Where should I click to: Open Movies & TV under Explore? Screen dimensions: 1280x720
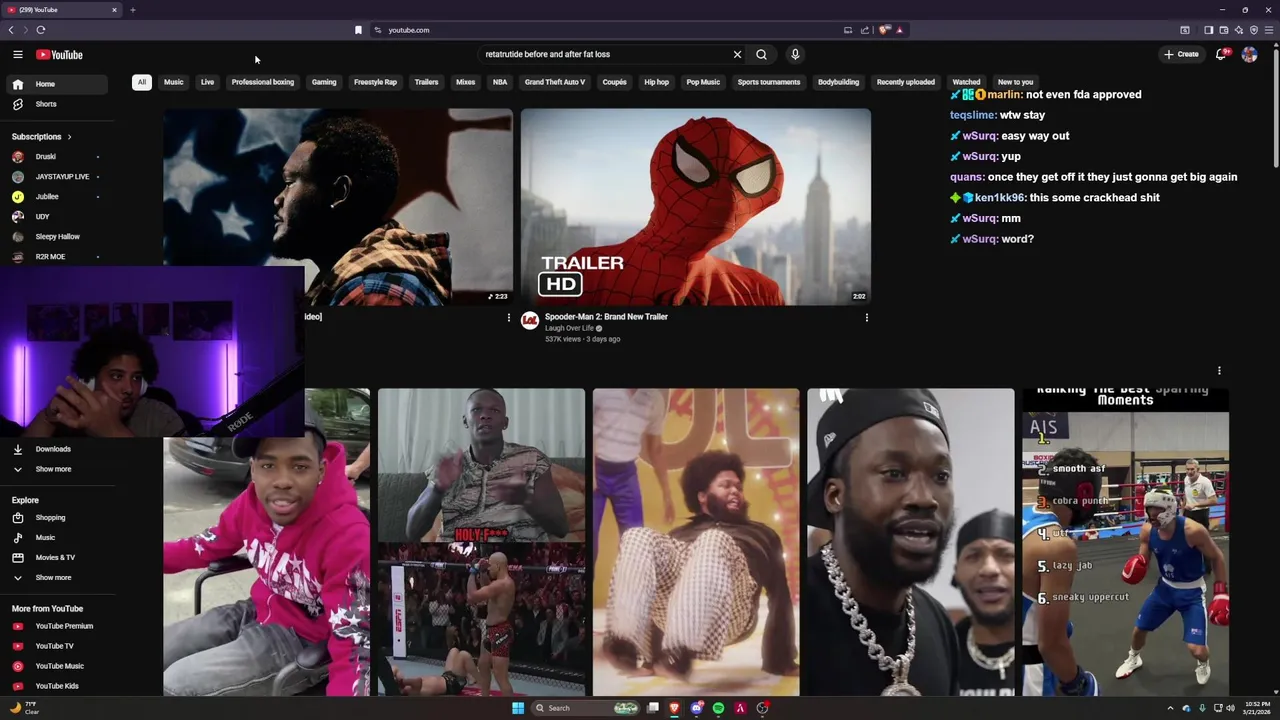56,558
